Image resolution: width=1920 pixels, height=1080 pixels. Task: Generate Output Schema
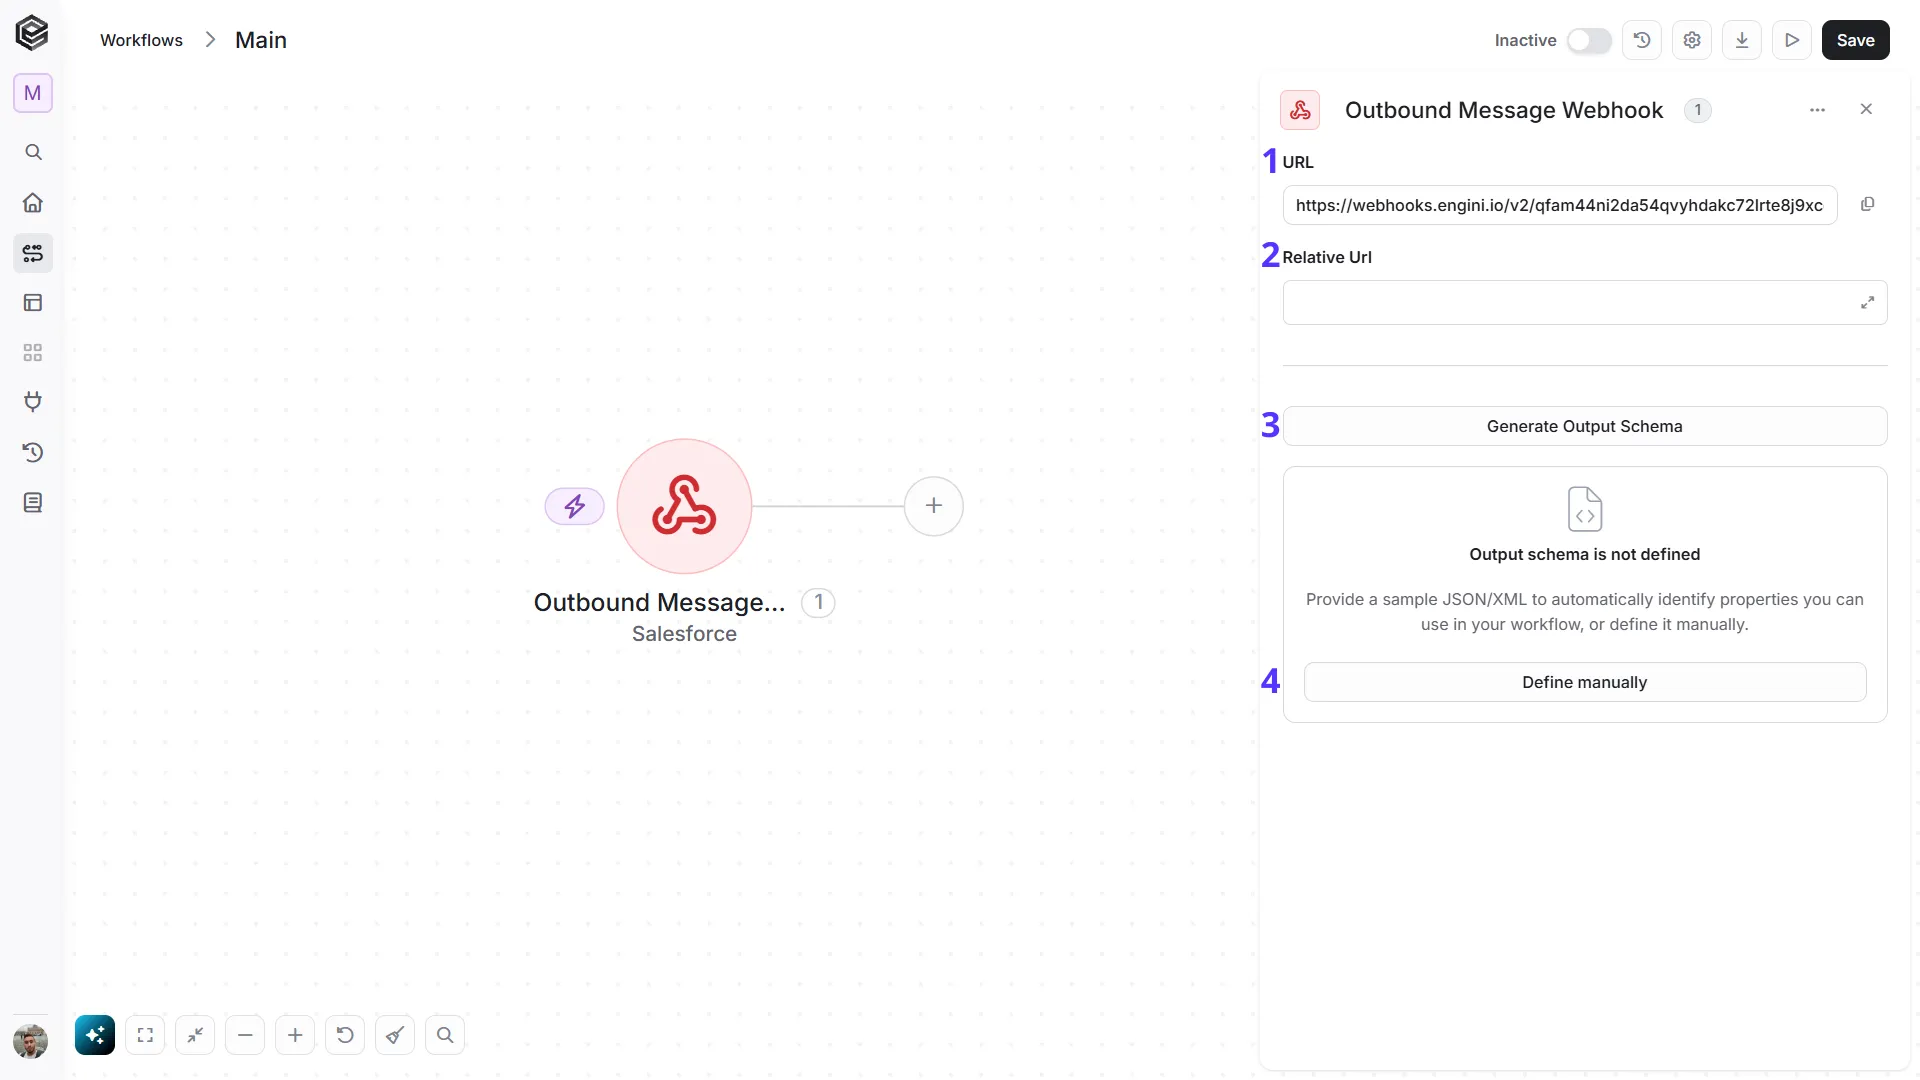[1585, 426]
